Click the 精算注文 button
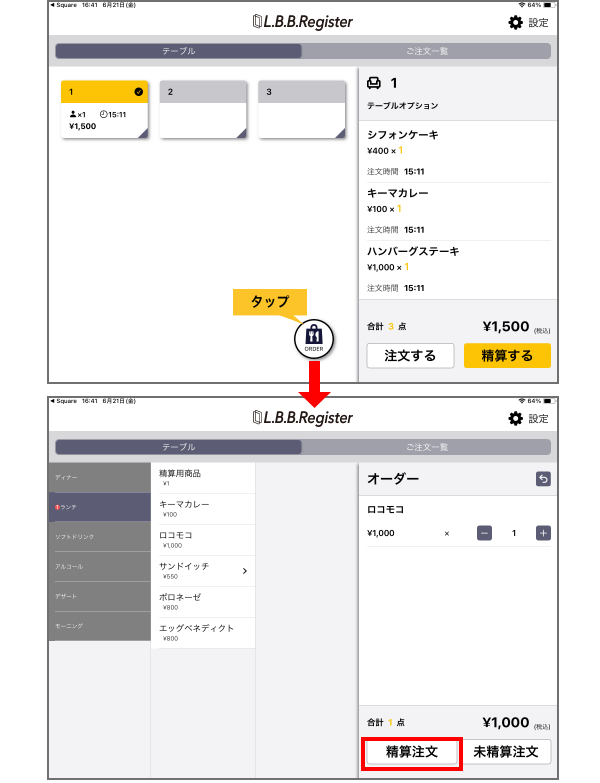The image size is (600, 783). (410, 751)
